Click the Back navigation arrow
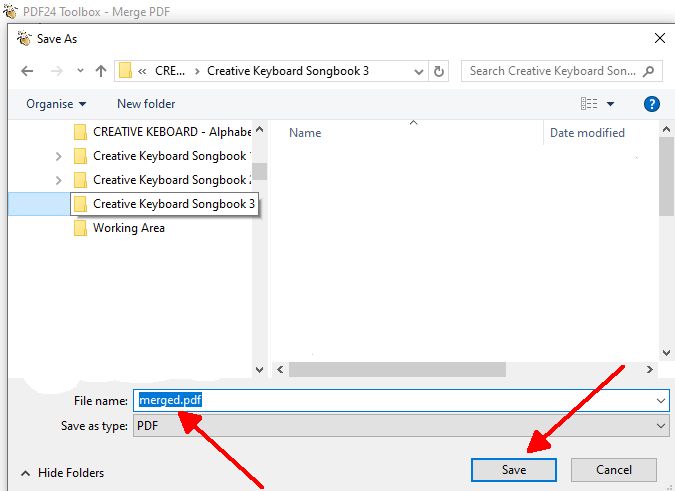 (27, 72)
